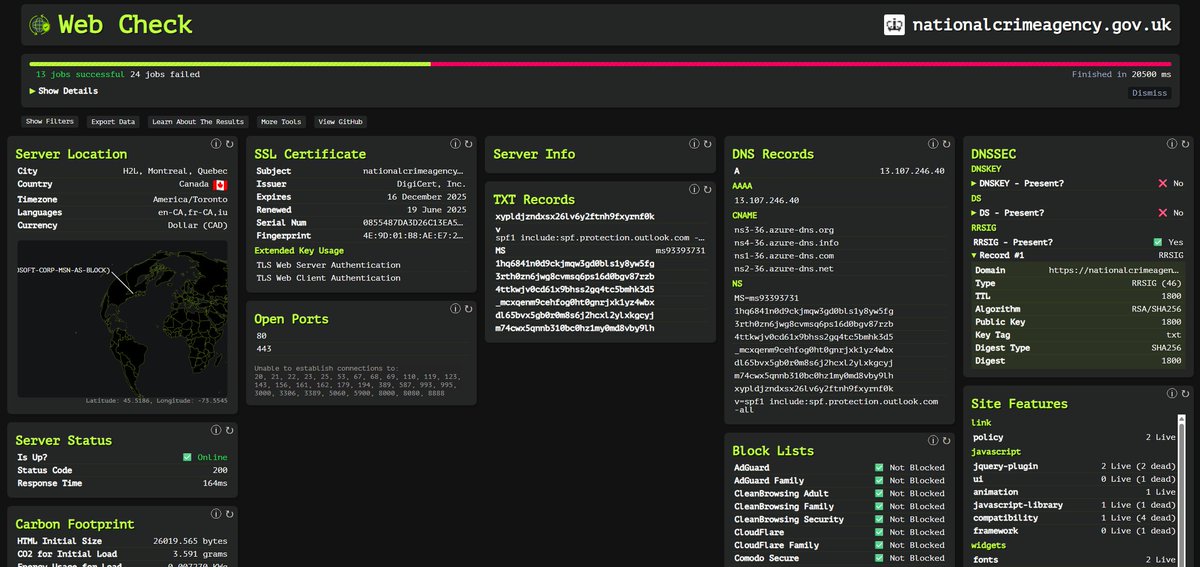Click the AdGuard Not Blocked checkmark

879,468
